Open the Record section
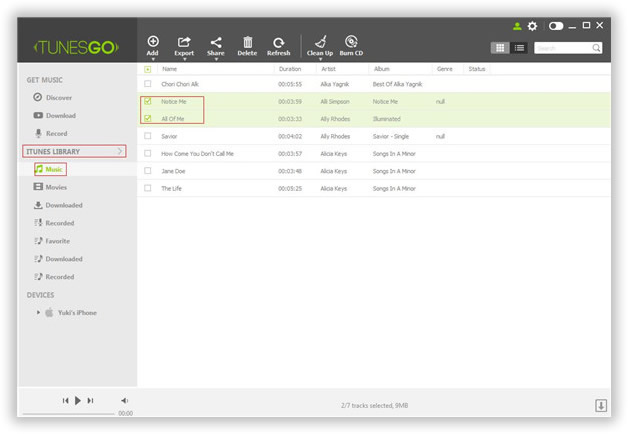This screenshot has height=434, width=628. [50, 133]
